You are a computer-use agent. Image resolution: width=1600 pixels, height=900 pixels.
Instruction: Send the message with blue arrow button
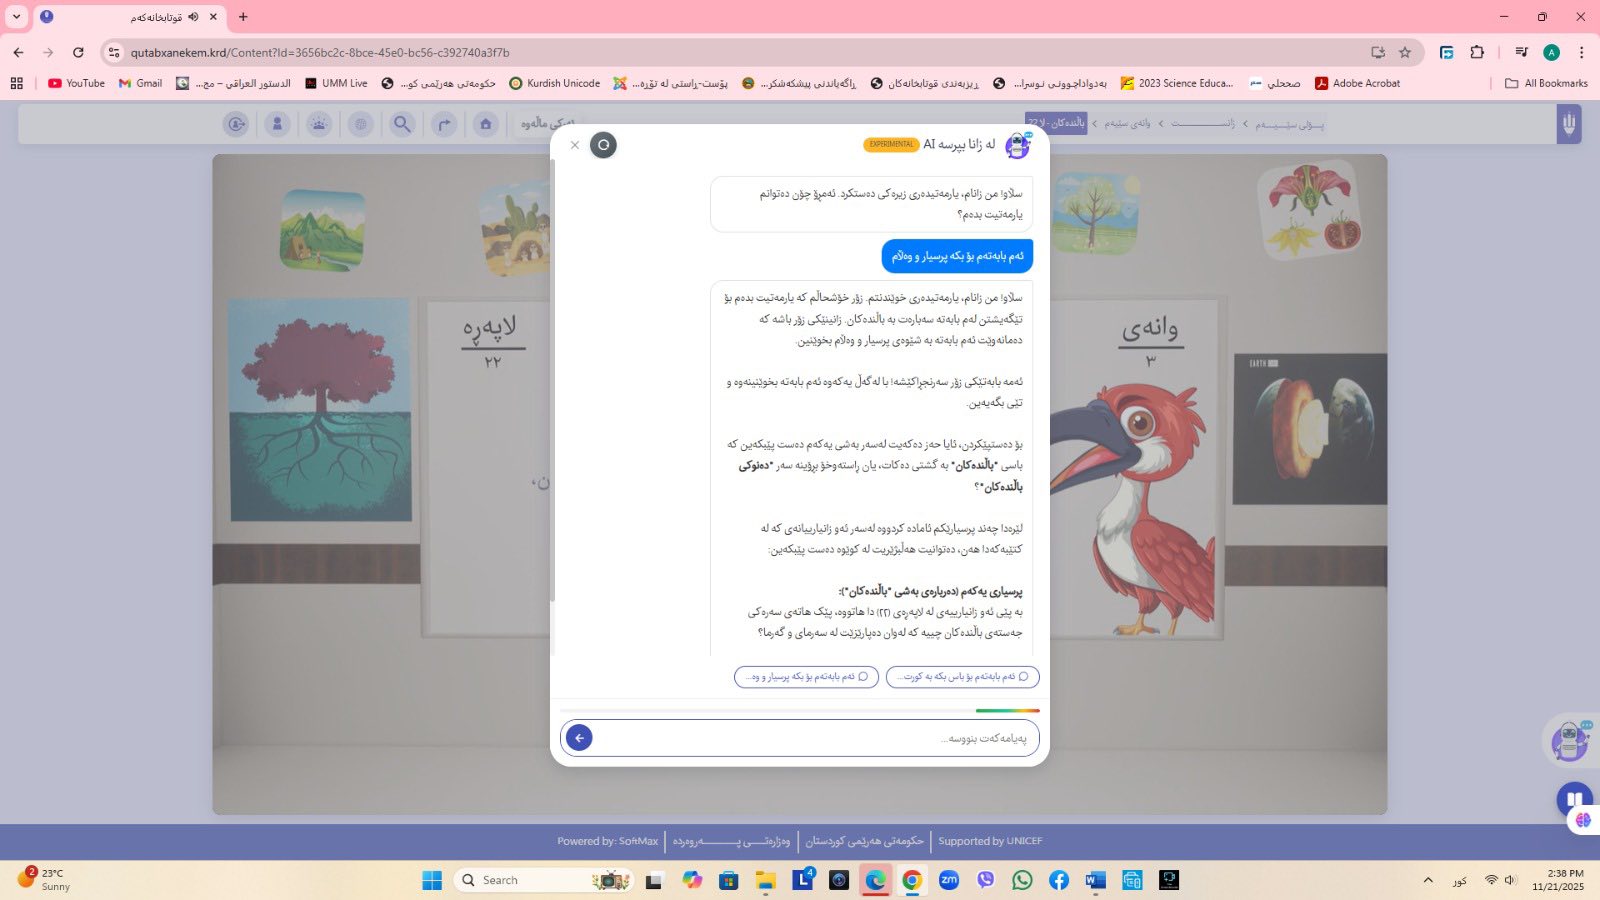tap(579, 738)
